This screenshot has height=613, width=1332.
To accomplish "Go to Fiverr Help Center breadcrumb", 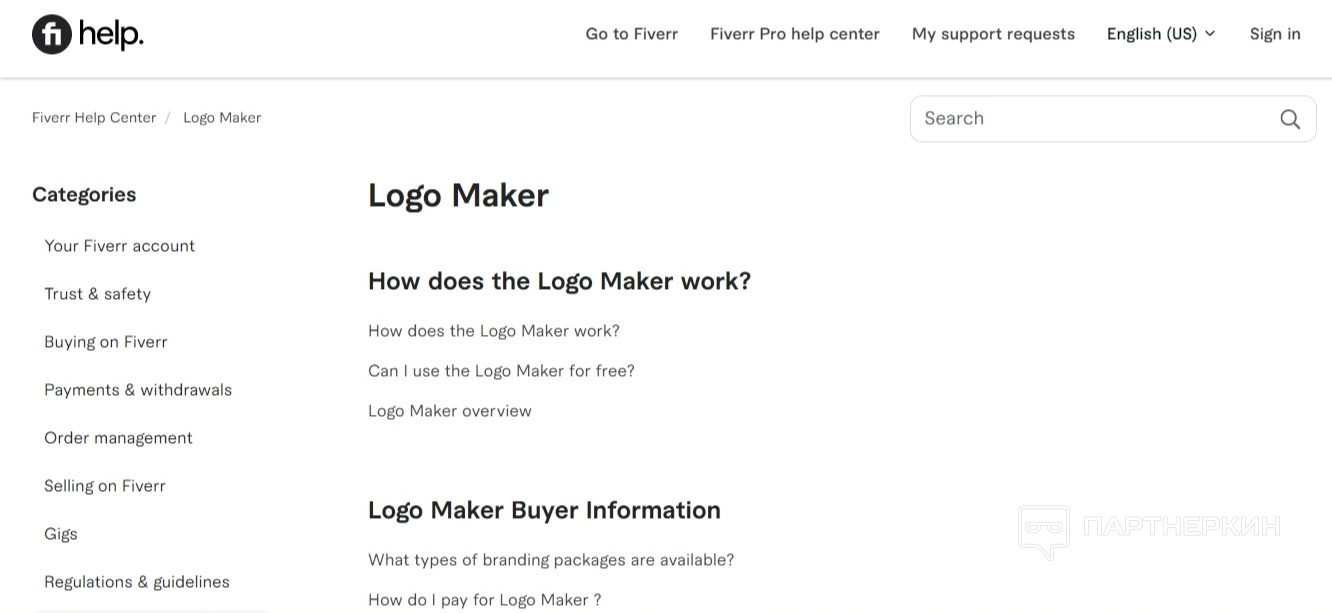I will [x=94, y=118].
